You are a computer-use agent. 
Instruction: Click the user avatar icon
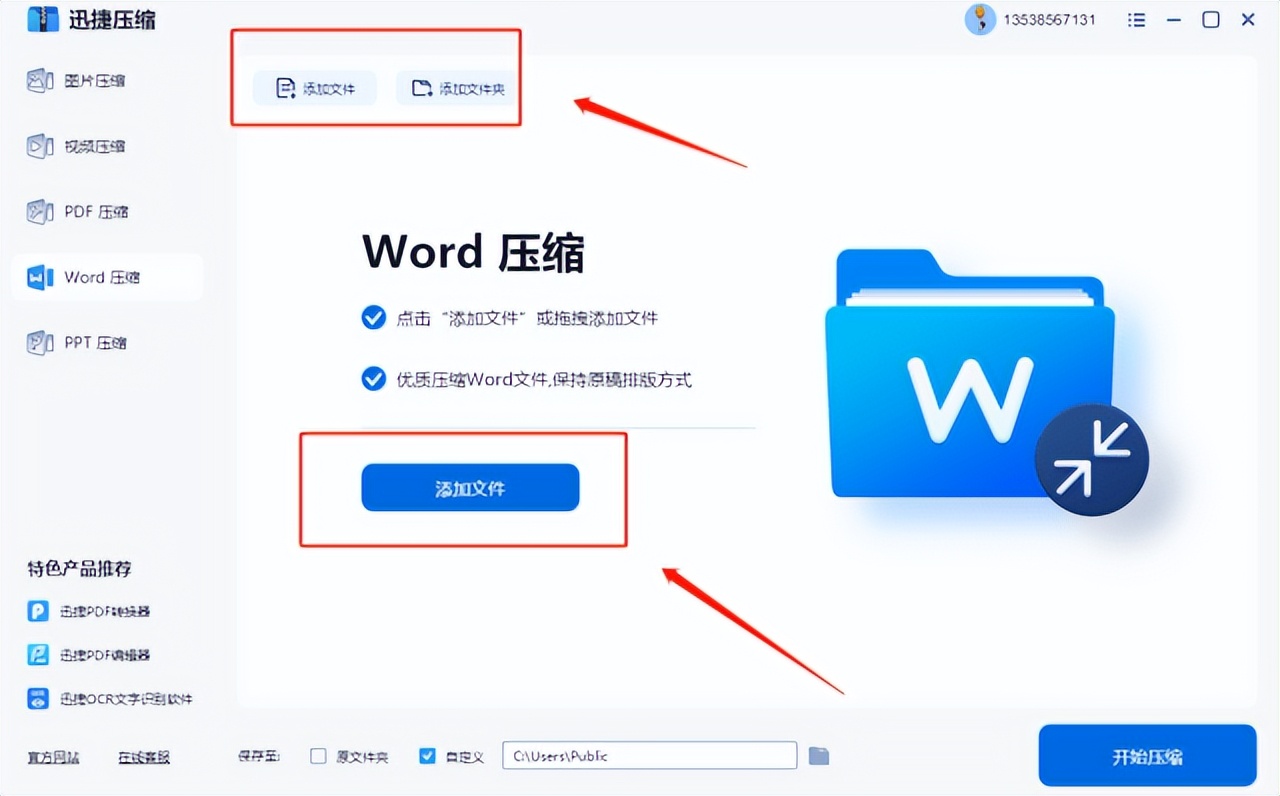coord(980,19)
